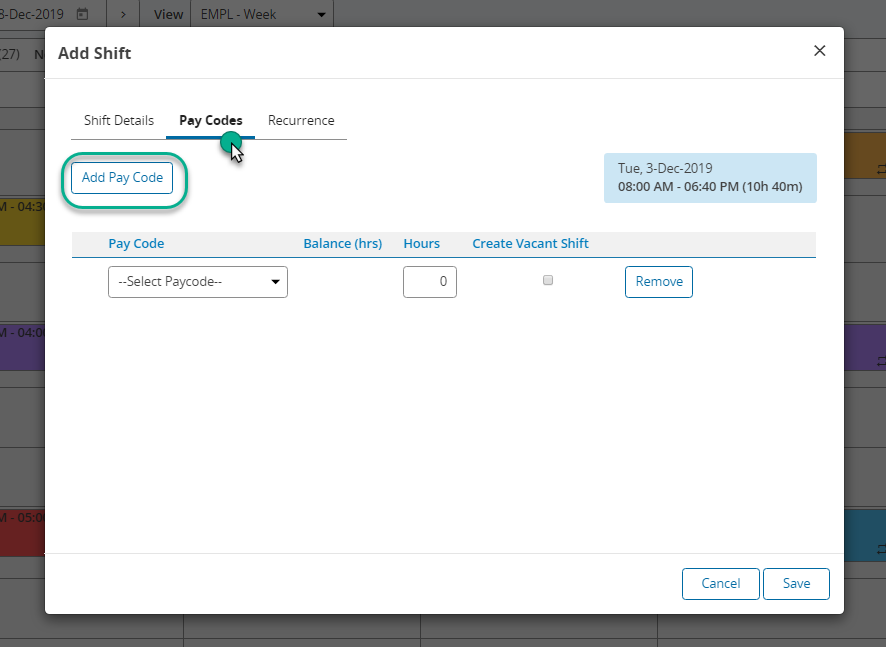Select the Pay Codes tab
This screenshot has height=647, width=886.
coord(211,120)
